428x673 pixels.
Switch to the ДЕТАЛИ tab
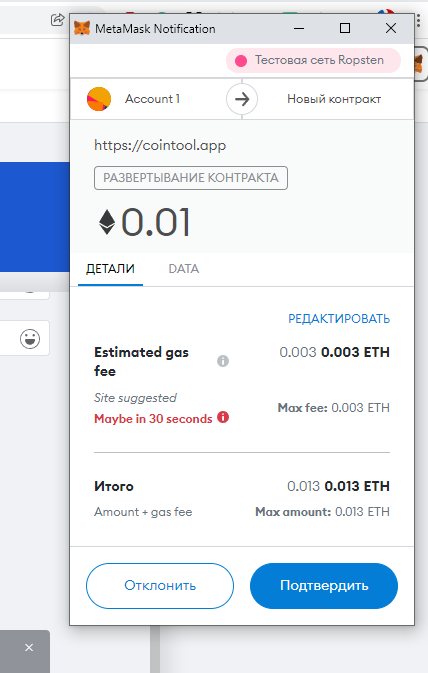(x=110, y=269)
